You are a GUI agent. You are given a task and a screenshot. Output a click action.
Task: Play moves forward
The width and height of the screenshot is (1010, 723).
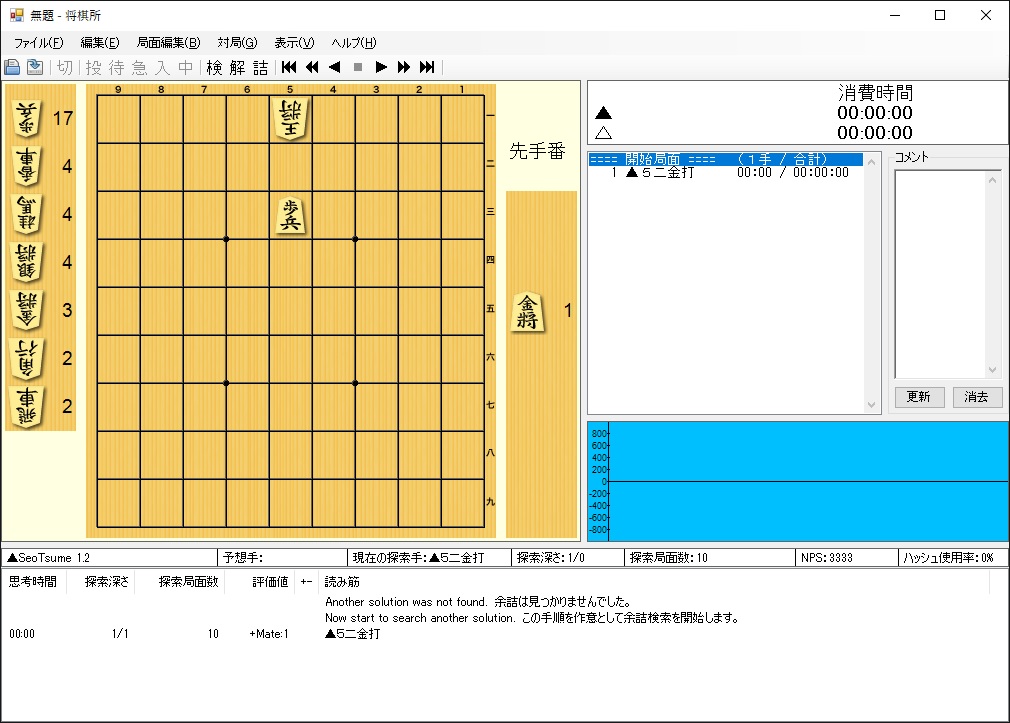click(381, 67)
